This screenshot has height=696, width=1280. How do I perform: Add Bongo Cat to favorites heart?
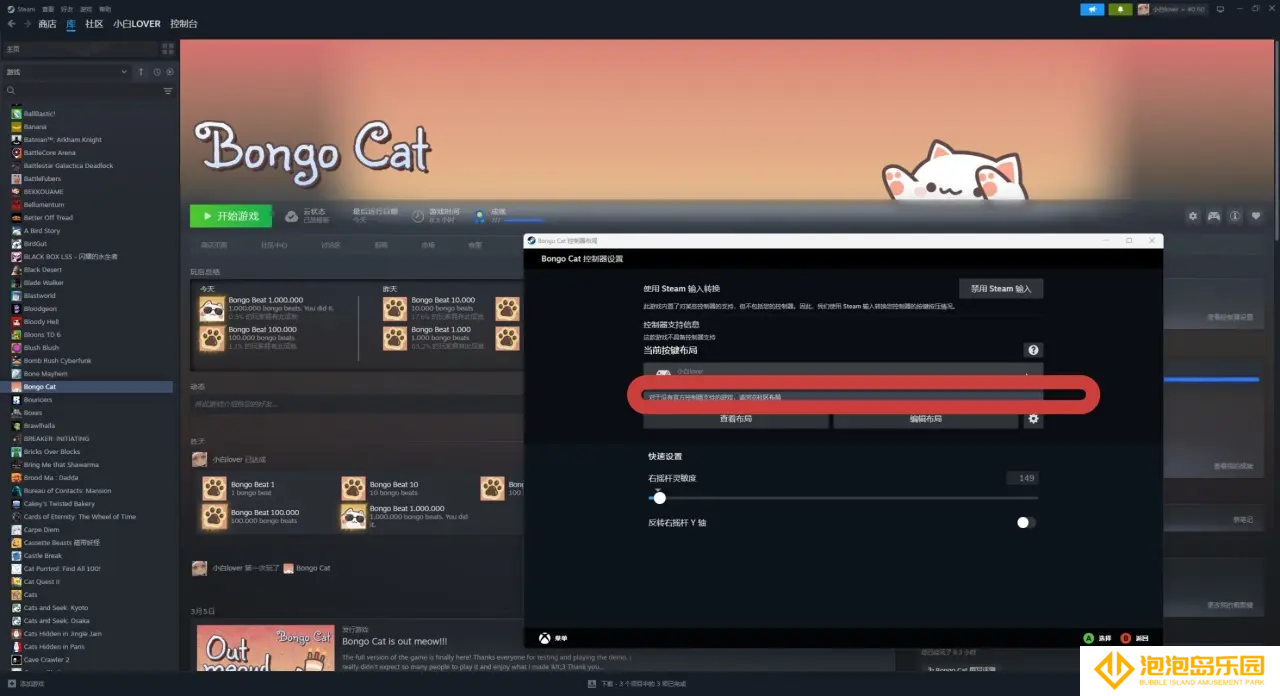pos(1257,216)
